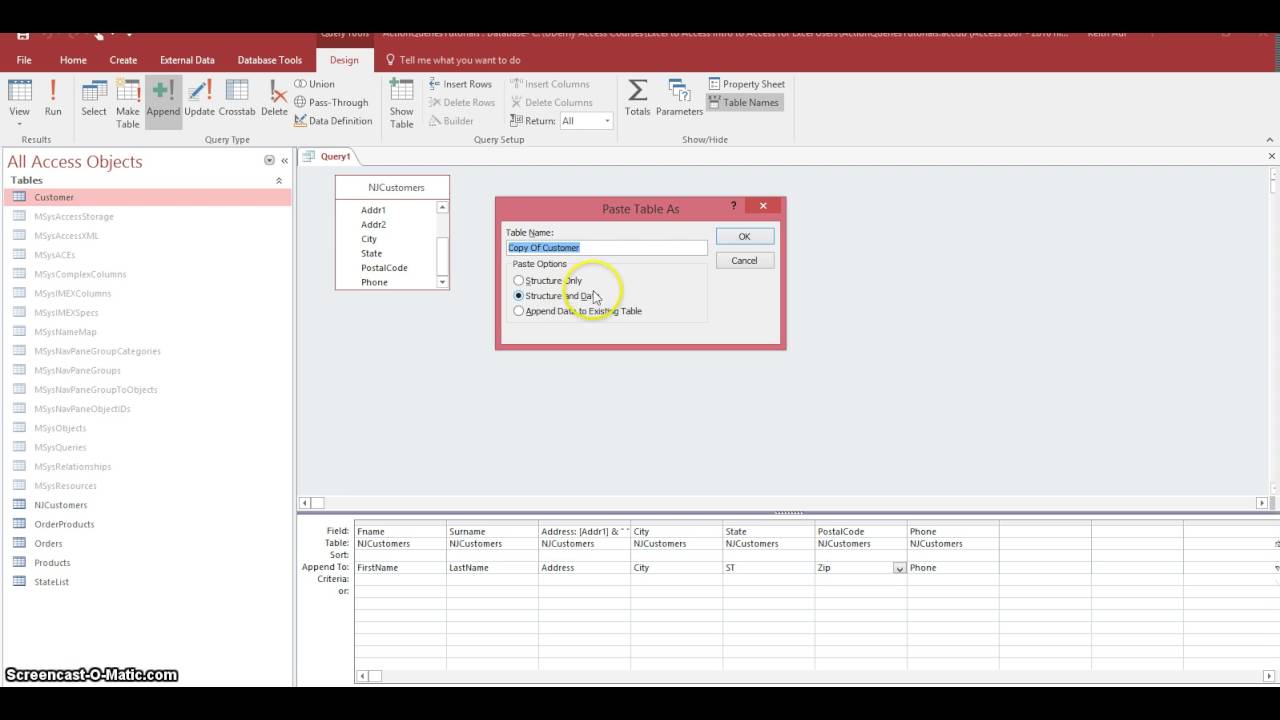
Task: Open the Zip append-to field dropdown
Action: (899, 568)
